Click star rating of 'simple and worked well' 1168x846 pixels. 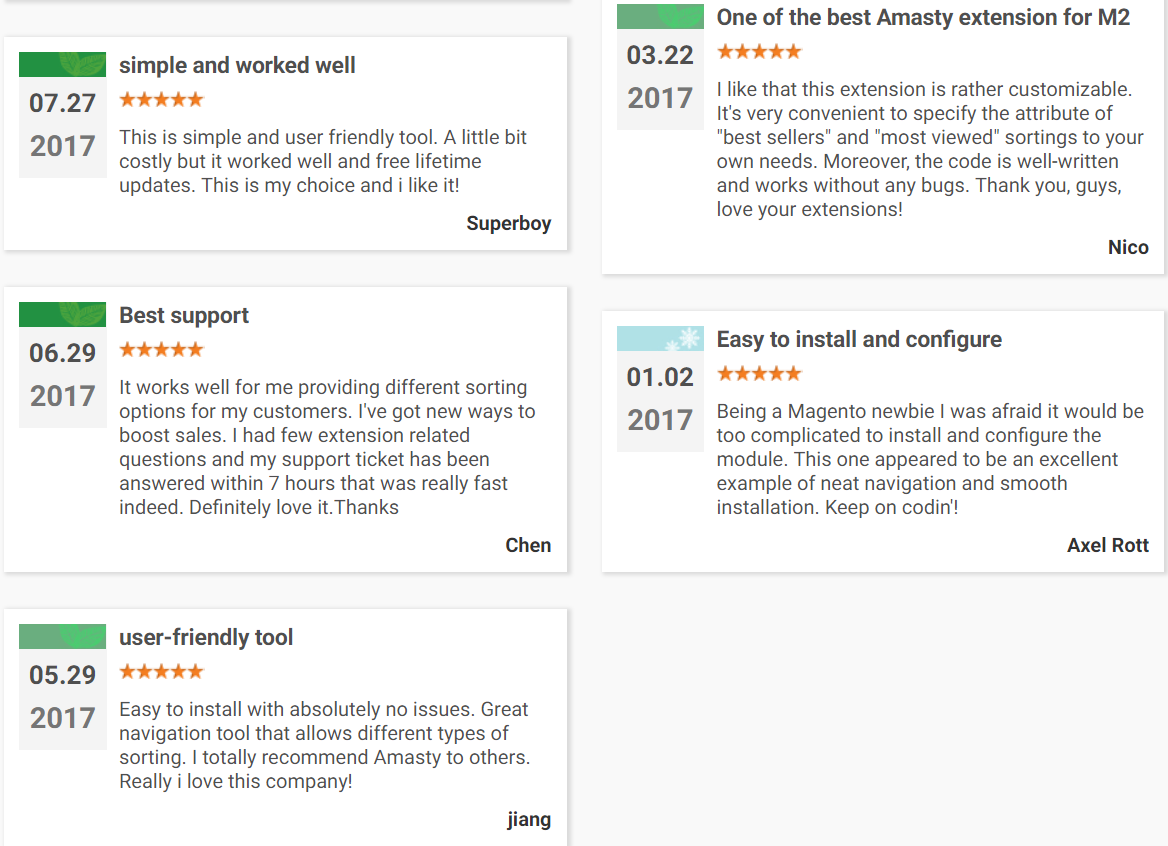click(x=162, y=99)
